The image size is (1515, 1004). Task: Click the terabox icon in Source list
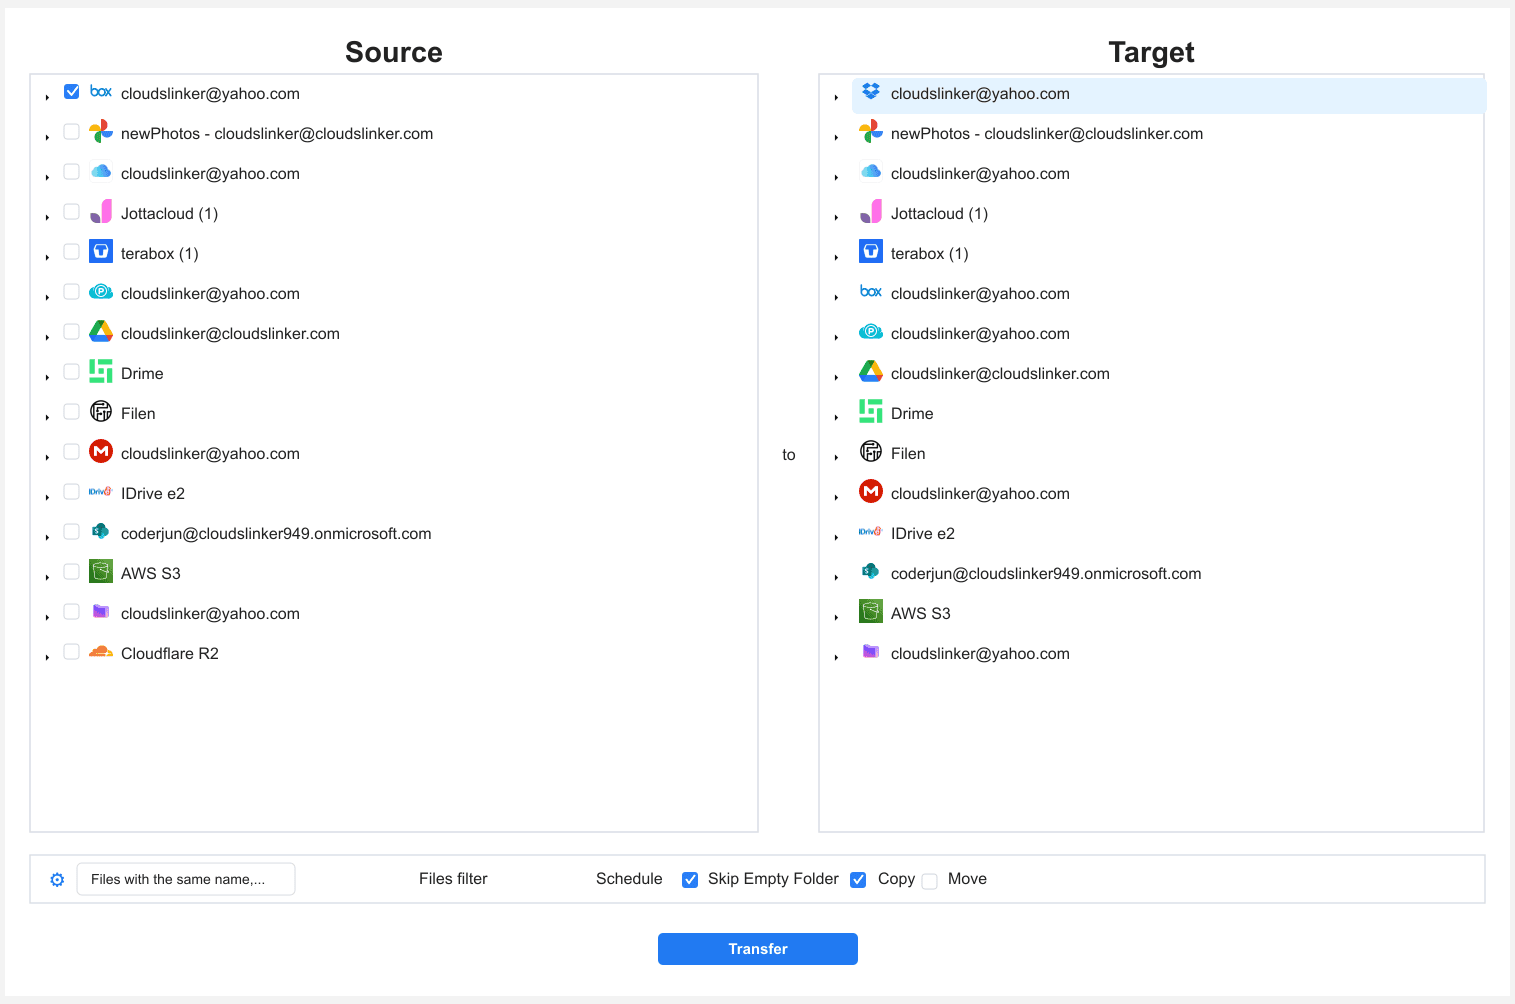101,251
